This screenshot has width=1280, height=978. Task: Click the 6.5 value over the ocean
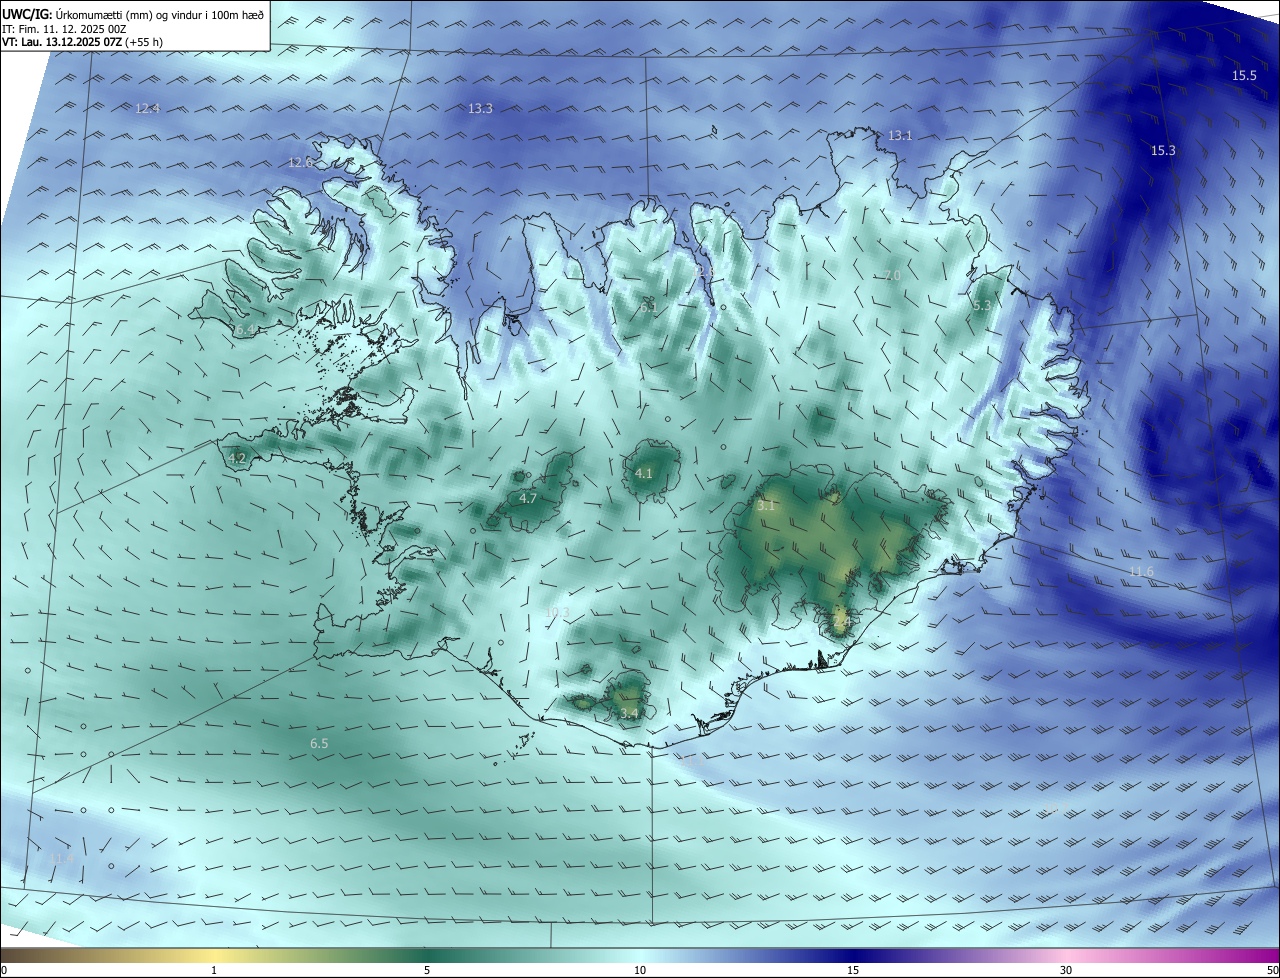point(319,744)
